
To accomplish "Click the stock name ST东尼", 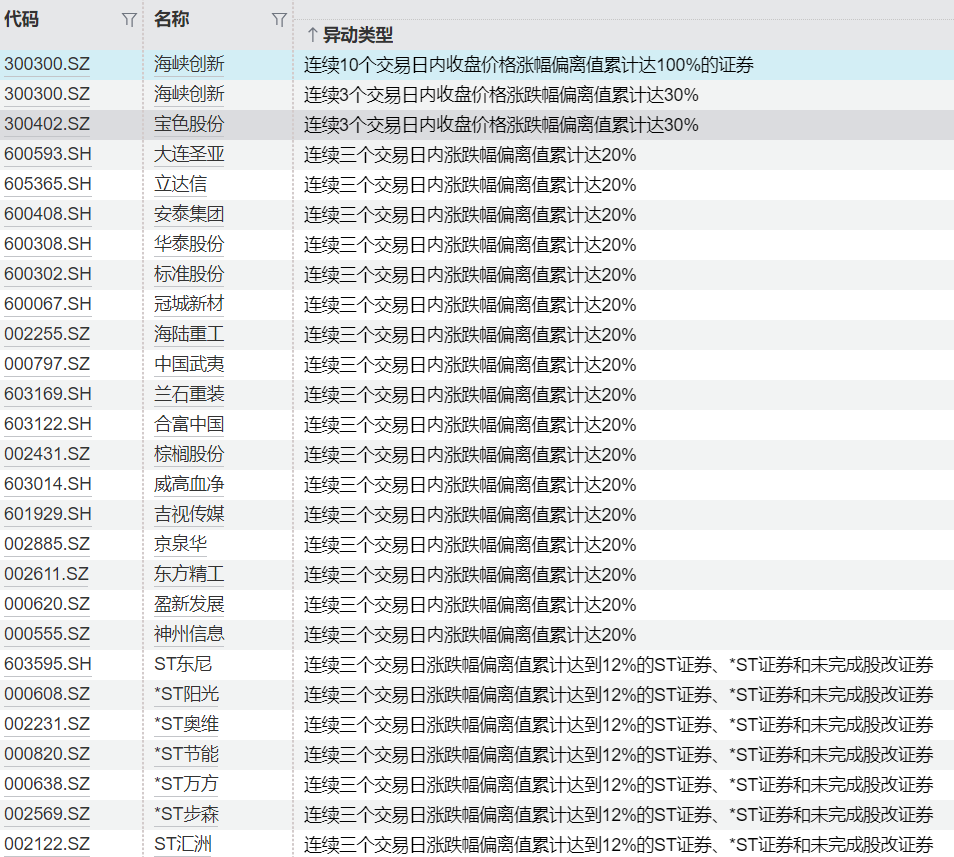I will [x=183, y=665].
